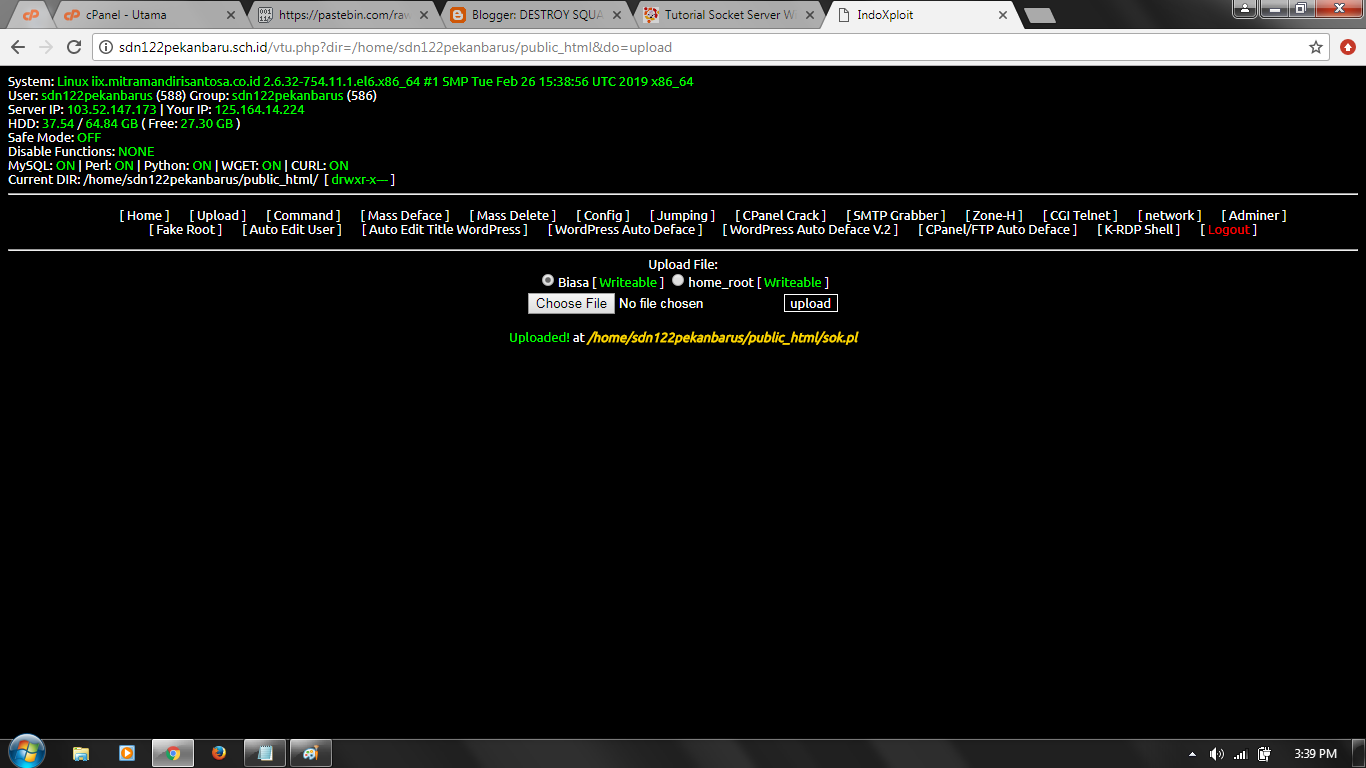Open Windows Media Player from the taskbar

point(126,752)
